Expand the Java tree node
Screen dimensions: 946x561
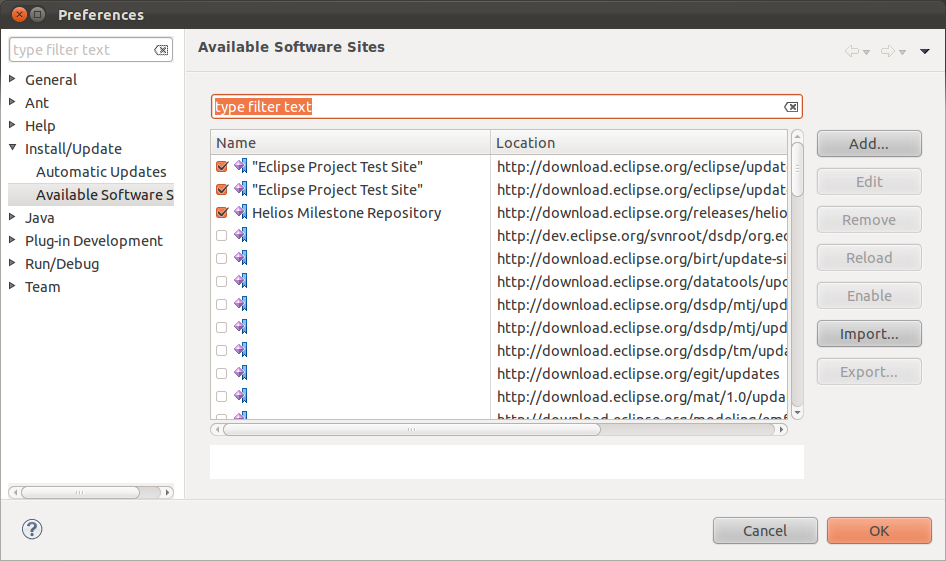pos(12,217)
